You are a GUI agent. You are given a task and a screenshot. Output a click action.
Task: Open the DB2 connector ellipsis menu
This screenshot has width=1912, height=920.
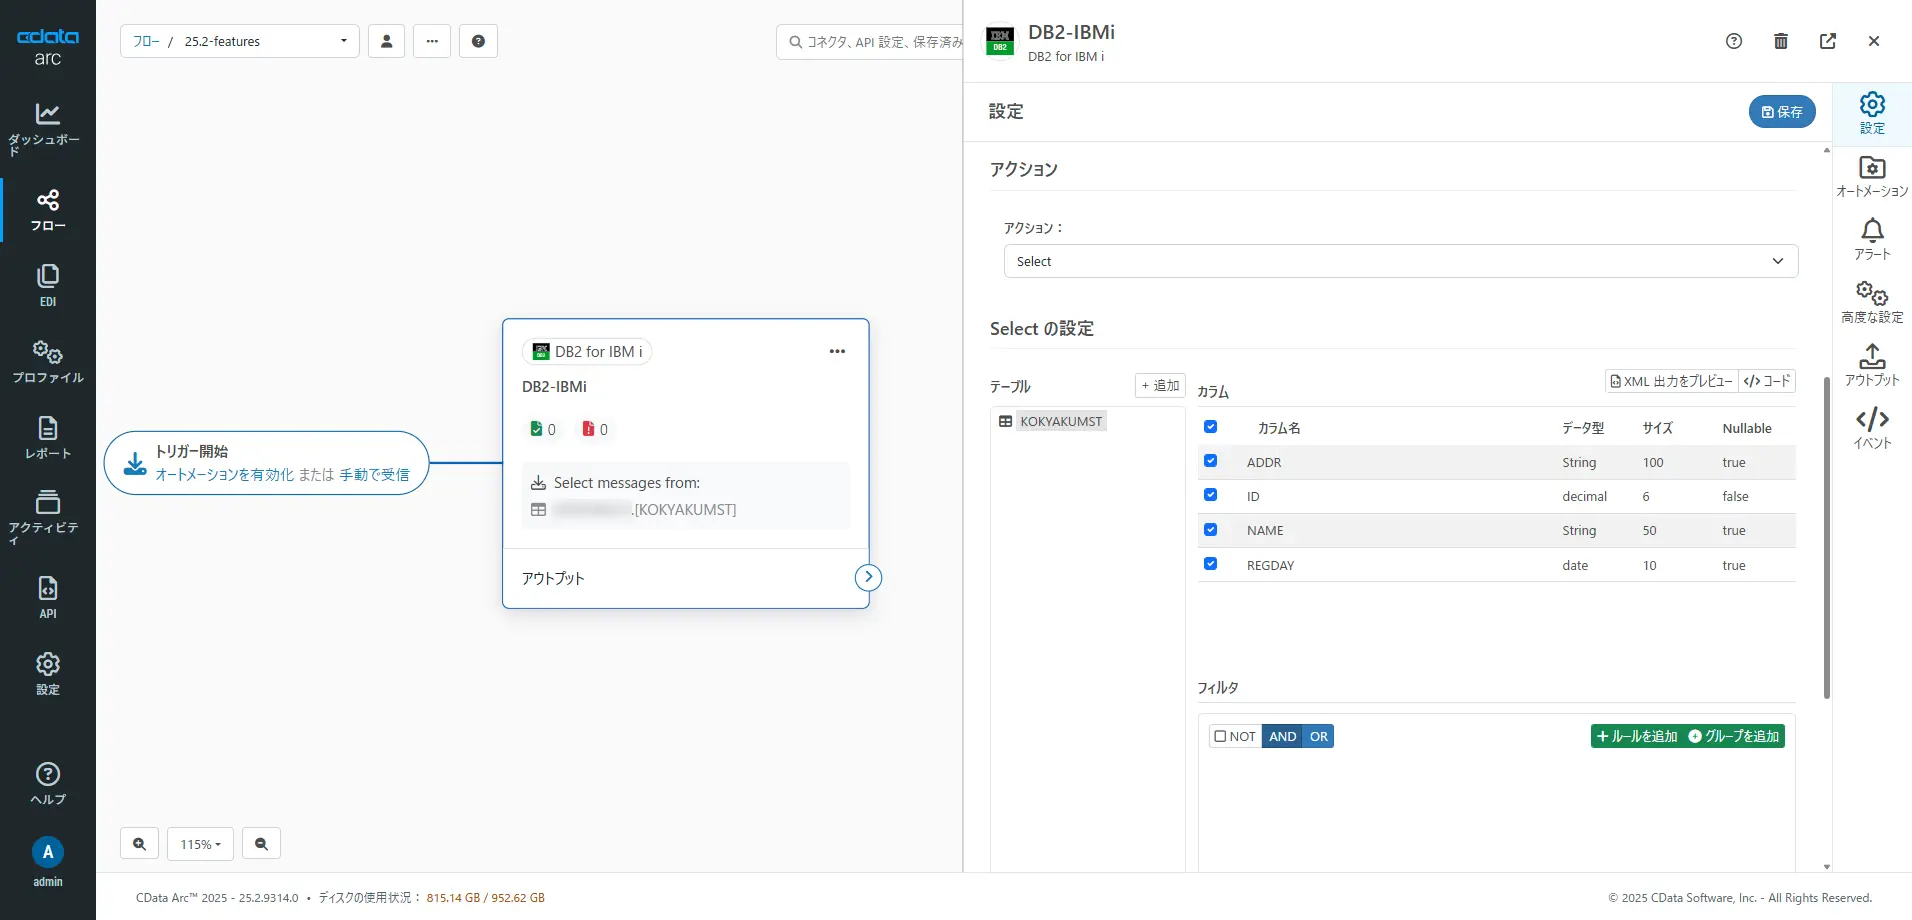click(x=837, y=351)
